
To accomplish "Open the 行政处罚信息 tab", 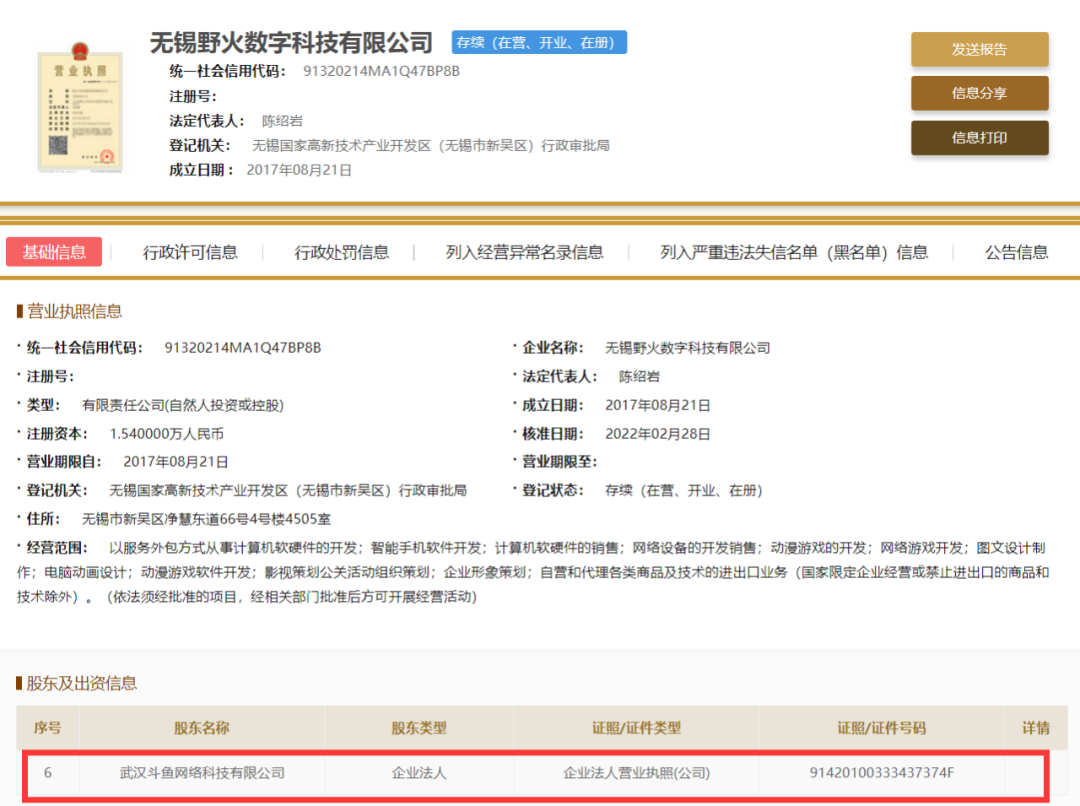I will pyautogui.click(x=342, y=253).
